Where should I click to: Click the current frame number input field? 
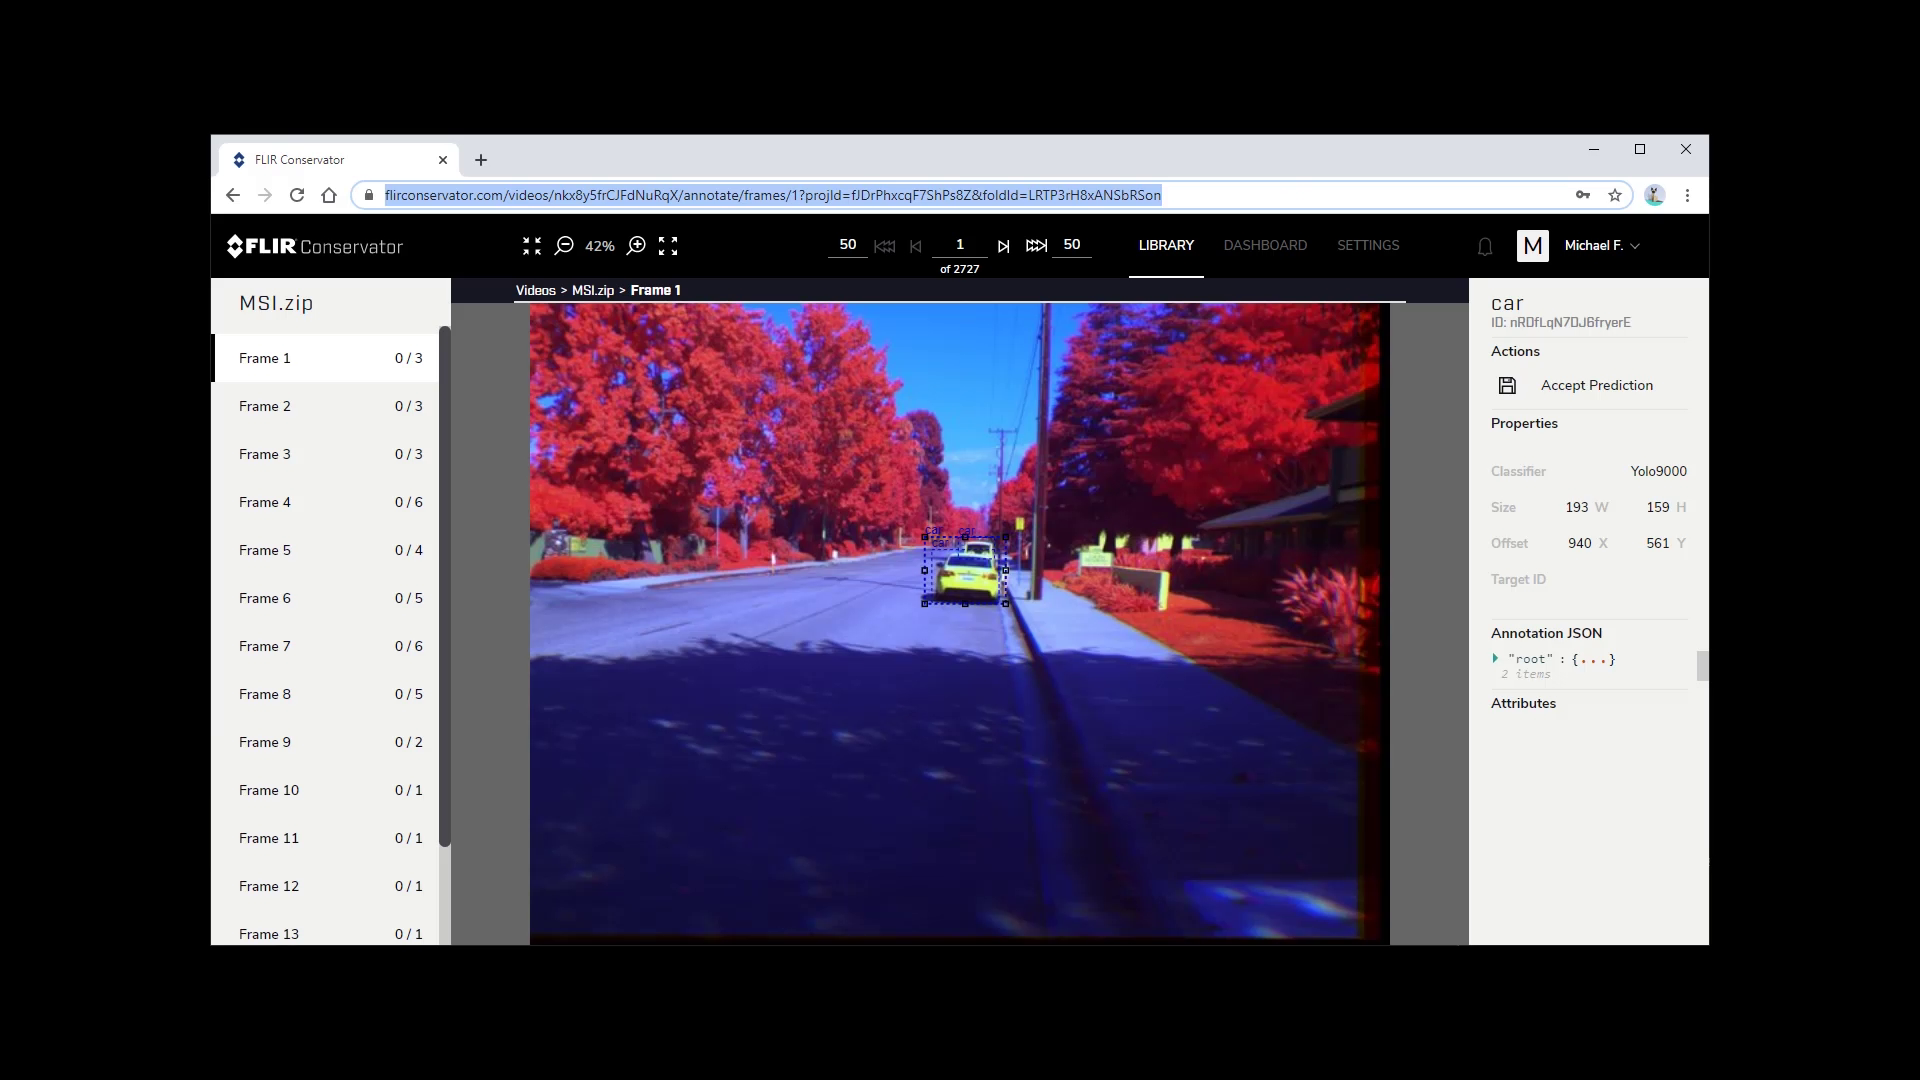tap(960, 245)
